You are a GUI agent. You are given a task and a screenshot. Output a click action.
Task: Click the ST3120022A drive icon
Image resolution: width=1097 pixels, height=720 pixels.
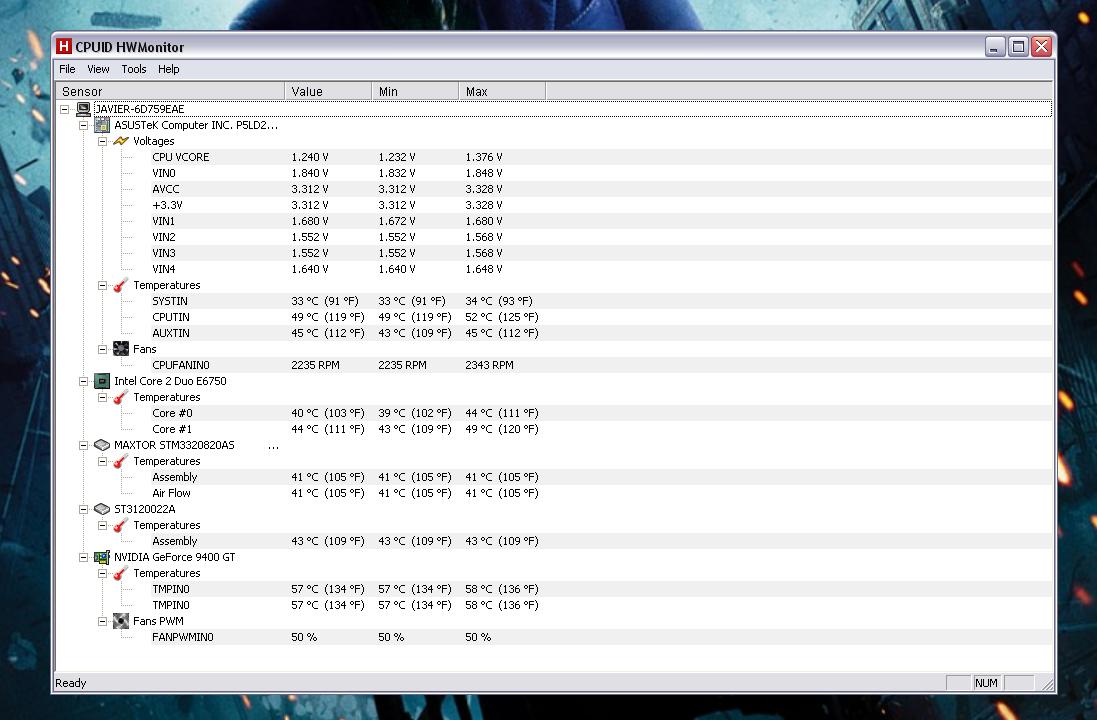click(101, 509)
